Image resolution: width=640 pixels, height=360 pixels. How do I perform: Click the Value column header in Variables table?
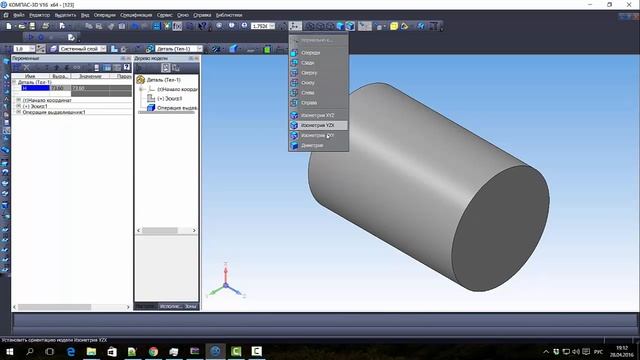[x=90, y=76]
